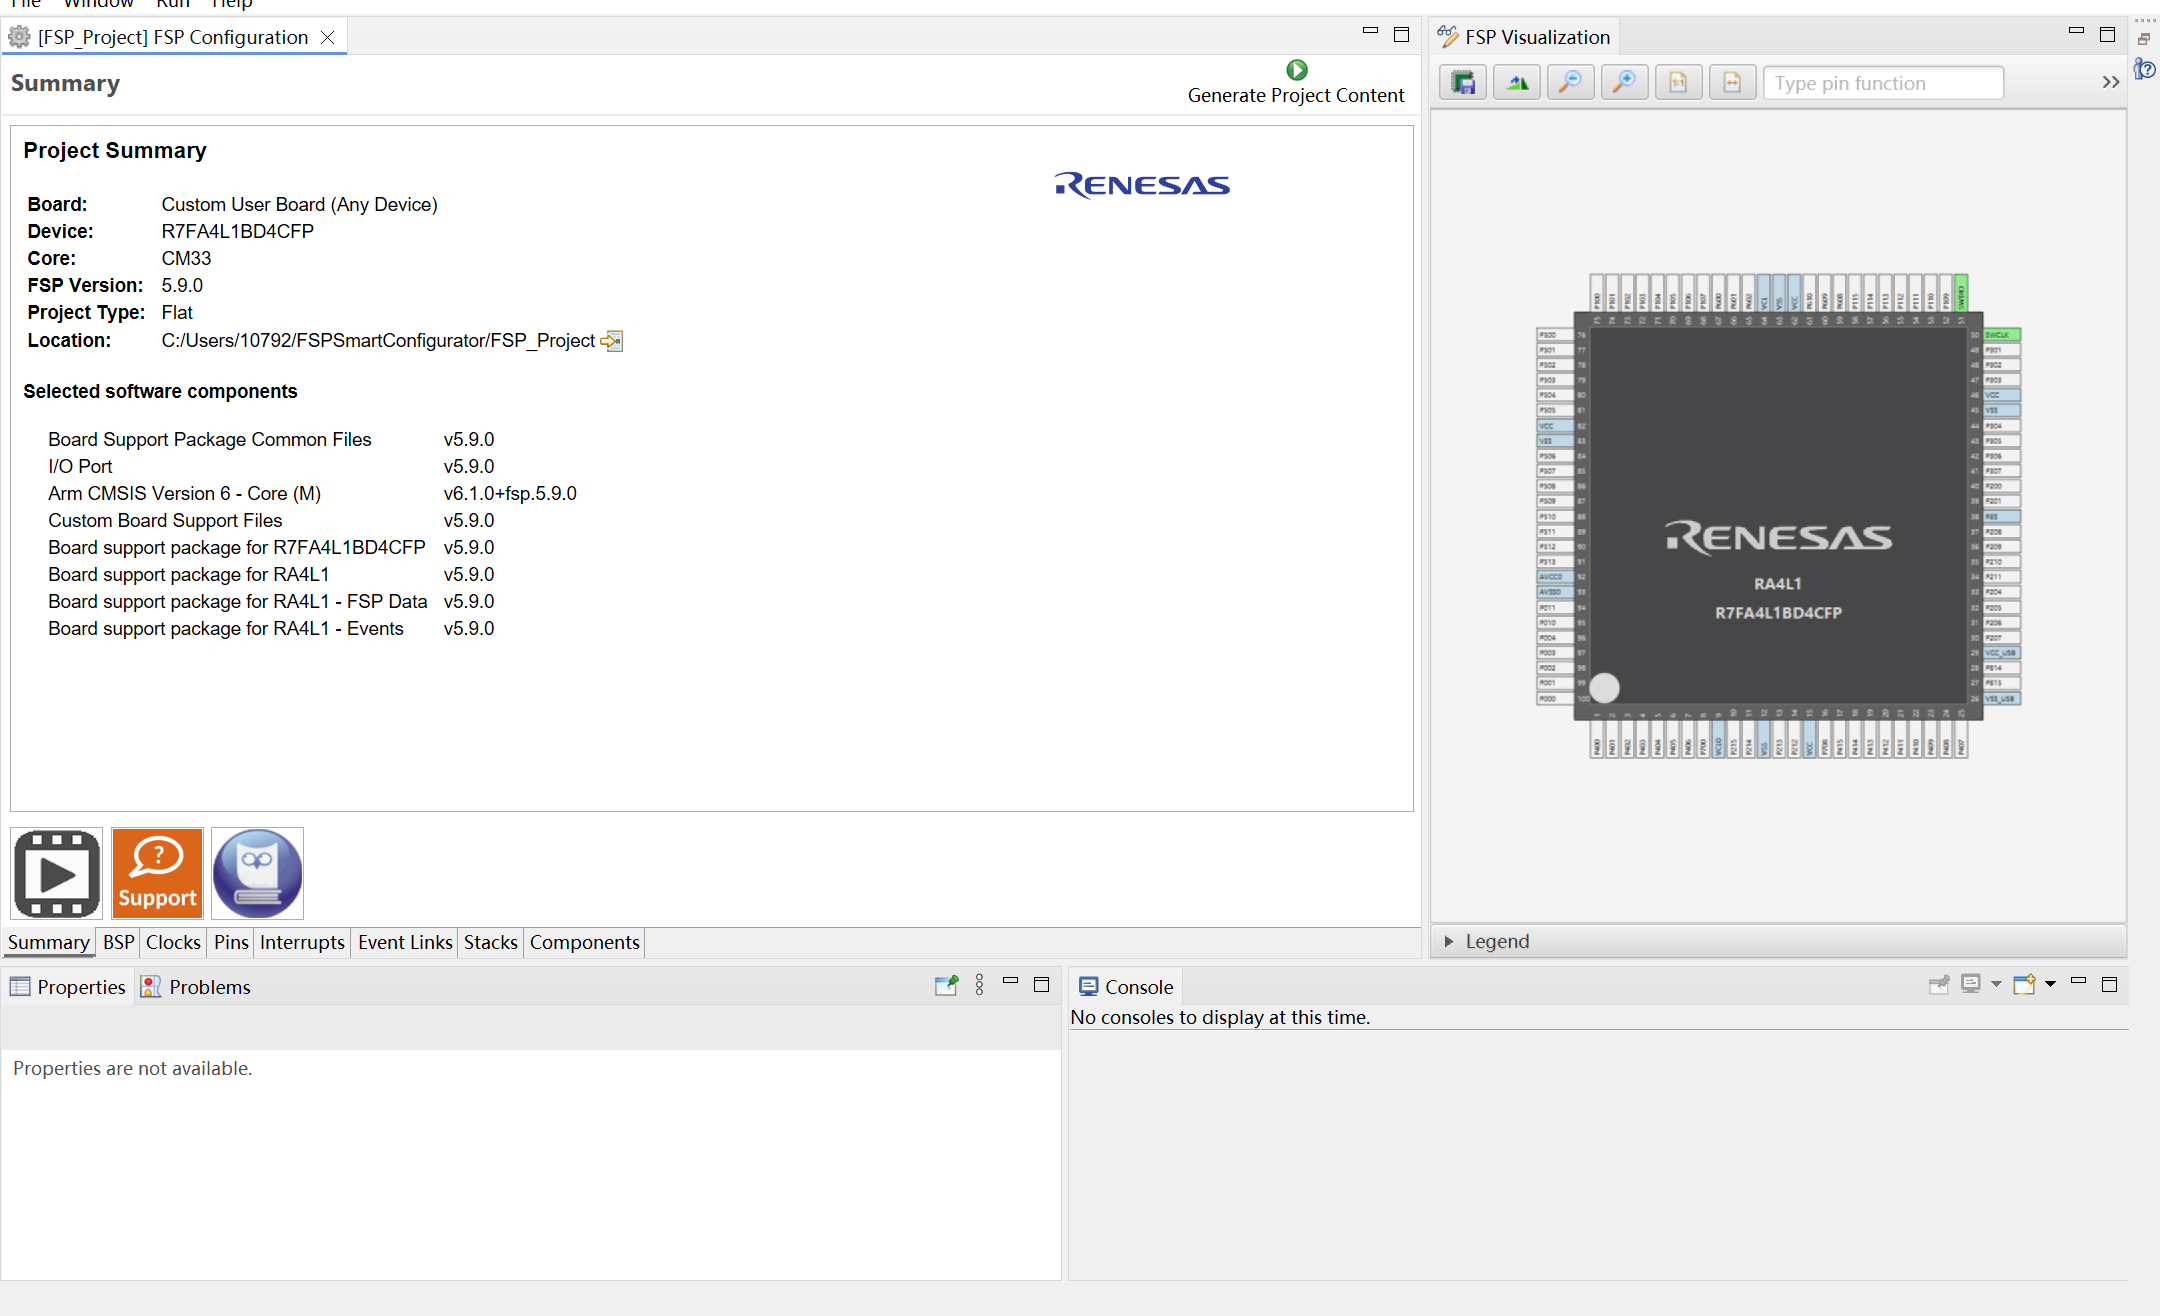The image size is (2160, 1316).
Task: Go to the Interrupts tab
Action: (x=302, y=942)
